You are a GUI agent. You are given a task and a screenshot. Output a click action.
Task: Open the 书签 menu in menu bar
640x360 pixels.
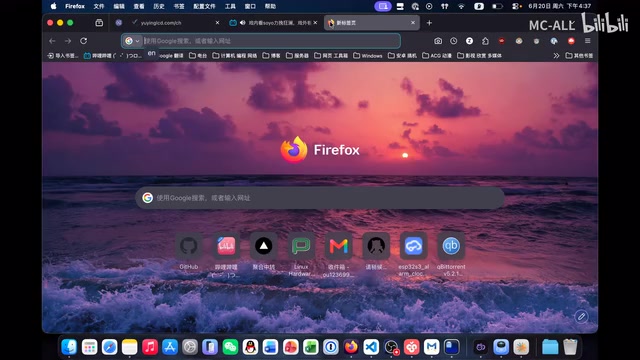point(179,6)
